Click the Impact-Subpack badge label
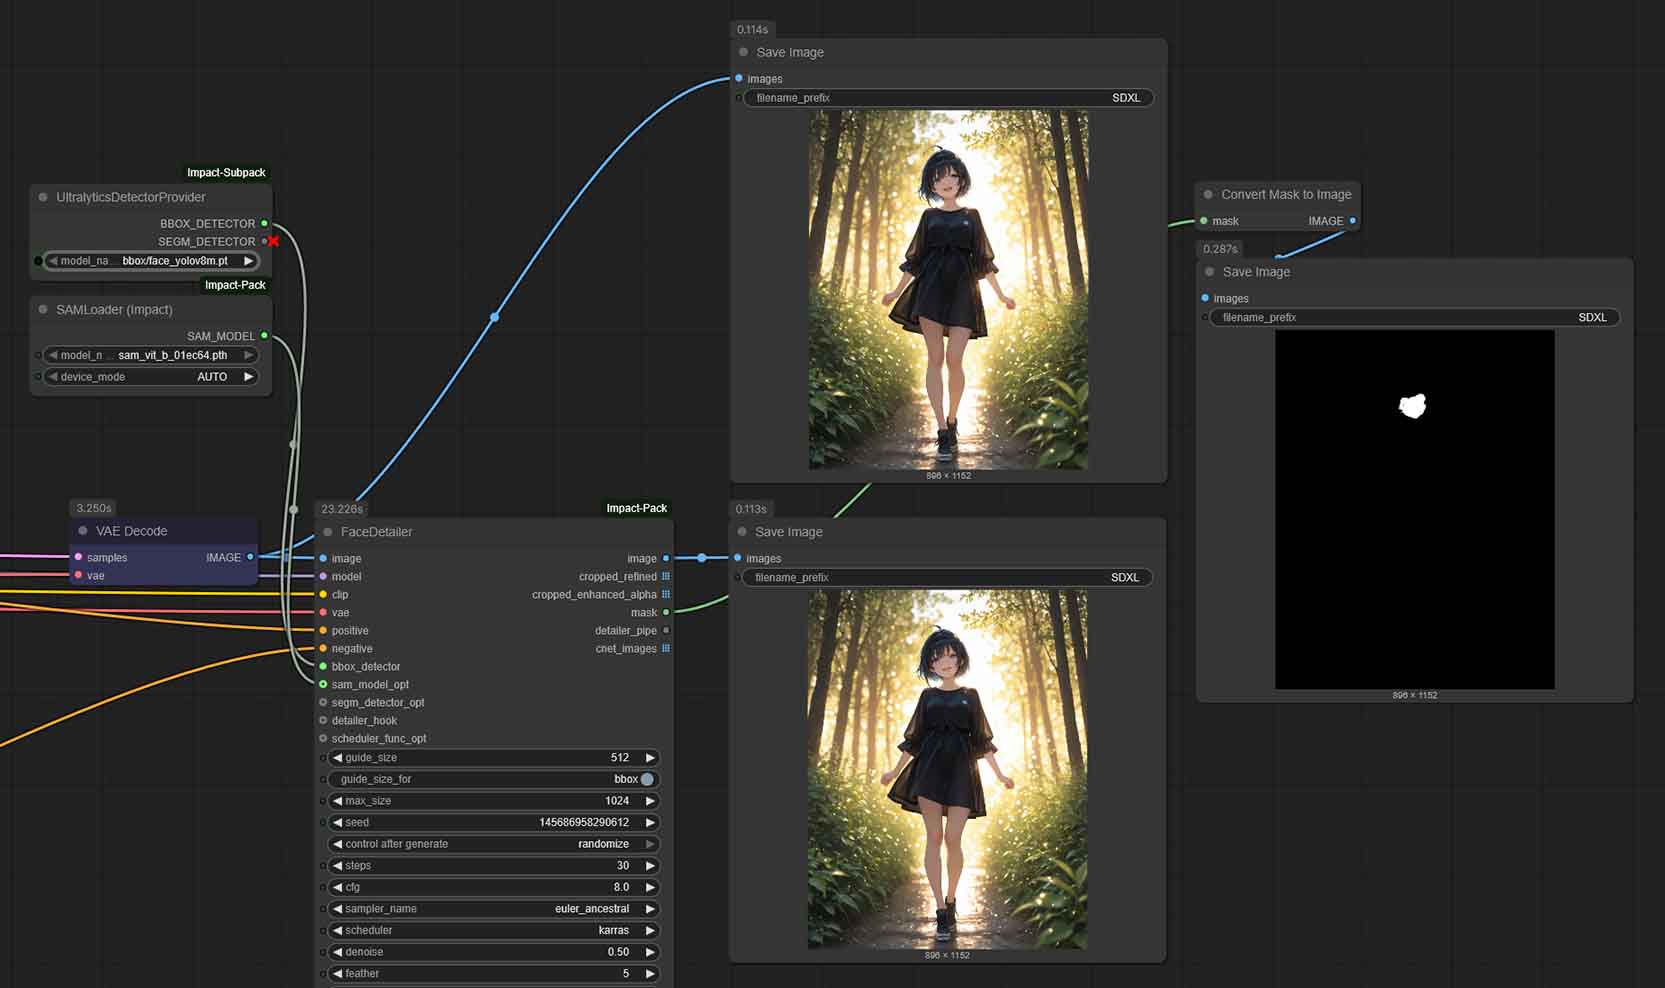Screen dimensions: 1665x988 pyautogui.click(x=226, y=173)
